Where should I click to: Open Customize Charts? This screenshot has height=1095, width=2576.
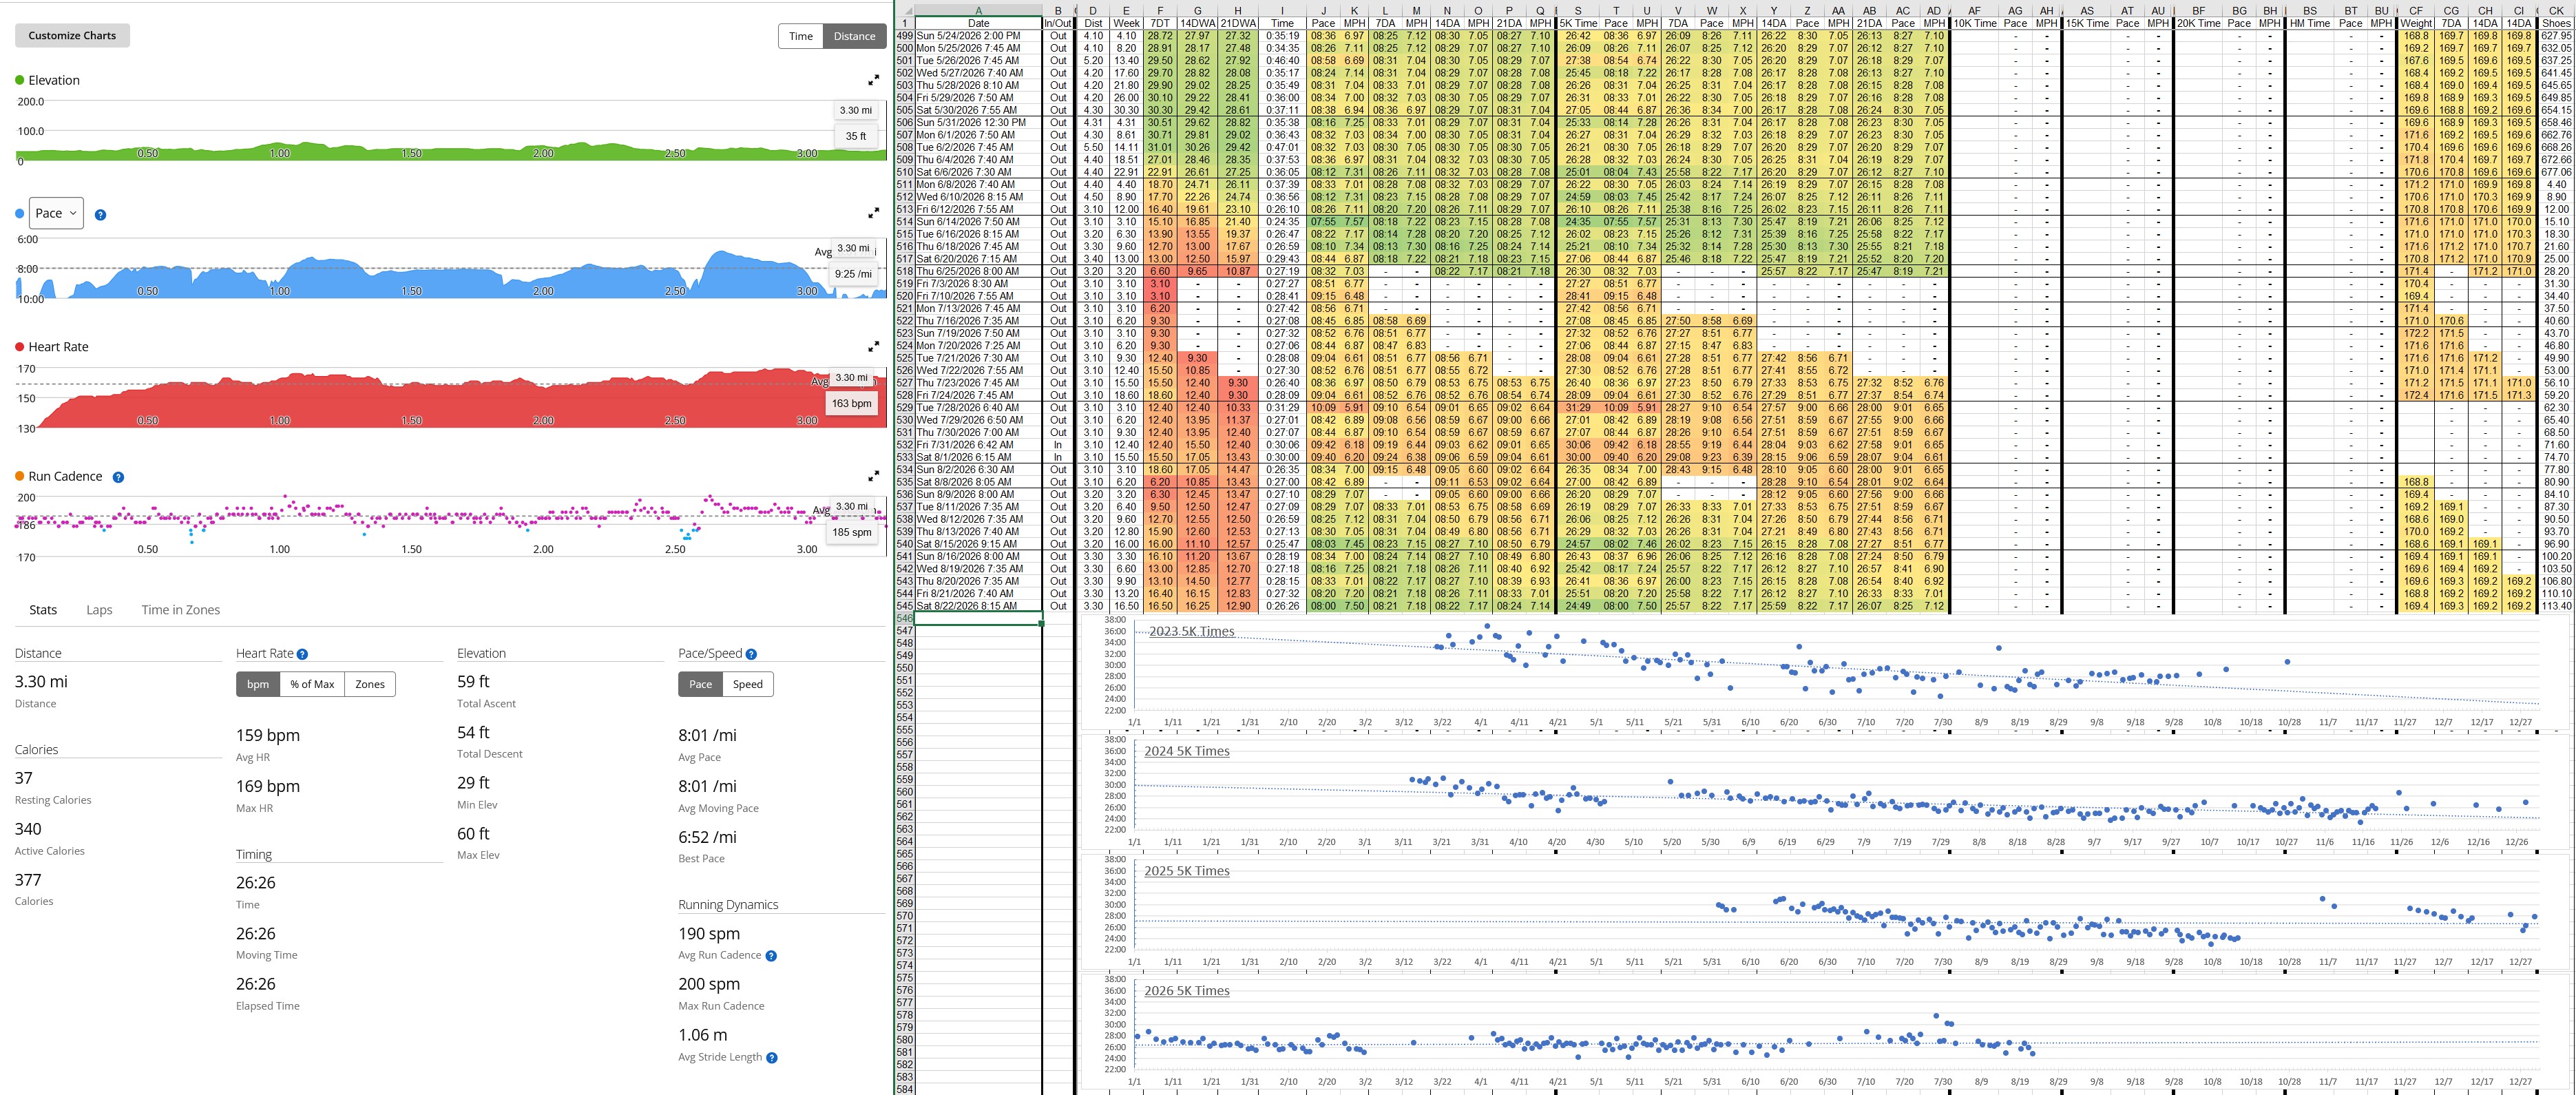tap(72, 35)
